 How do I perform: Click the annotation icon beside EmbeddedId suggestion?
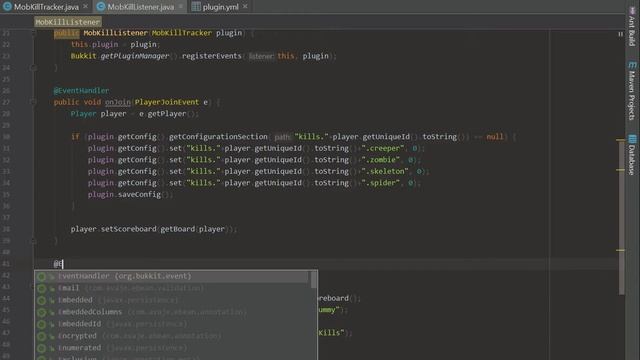tap(41, 324)
